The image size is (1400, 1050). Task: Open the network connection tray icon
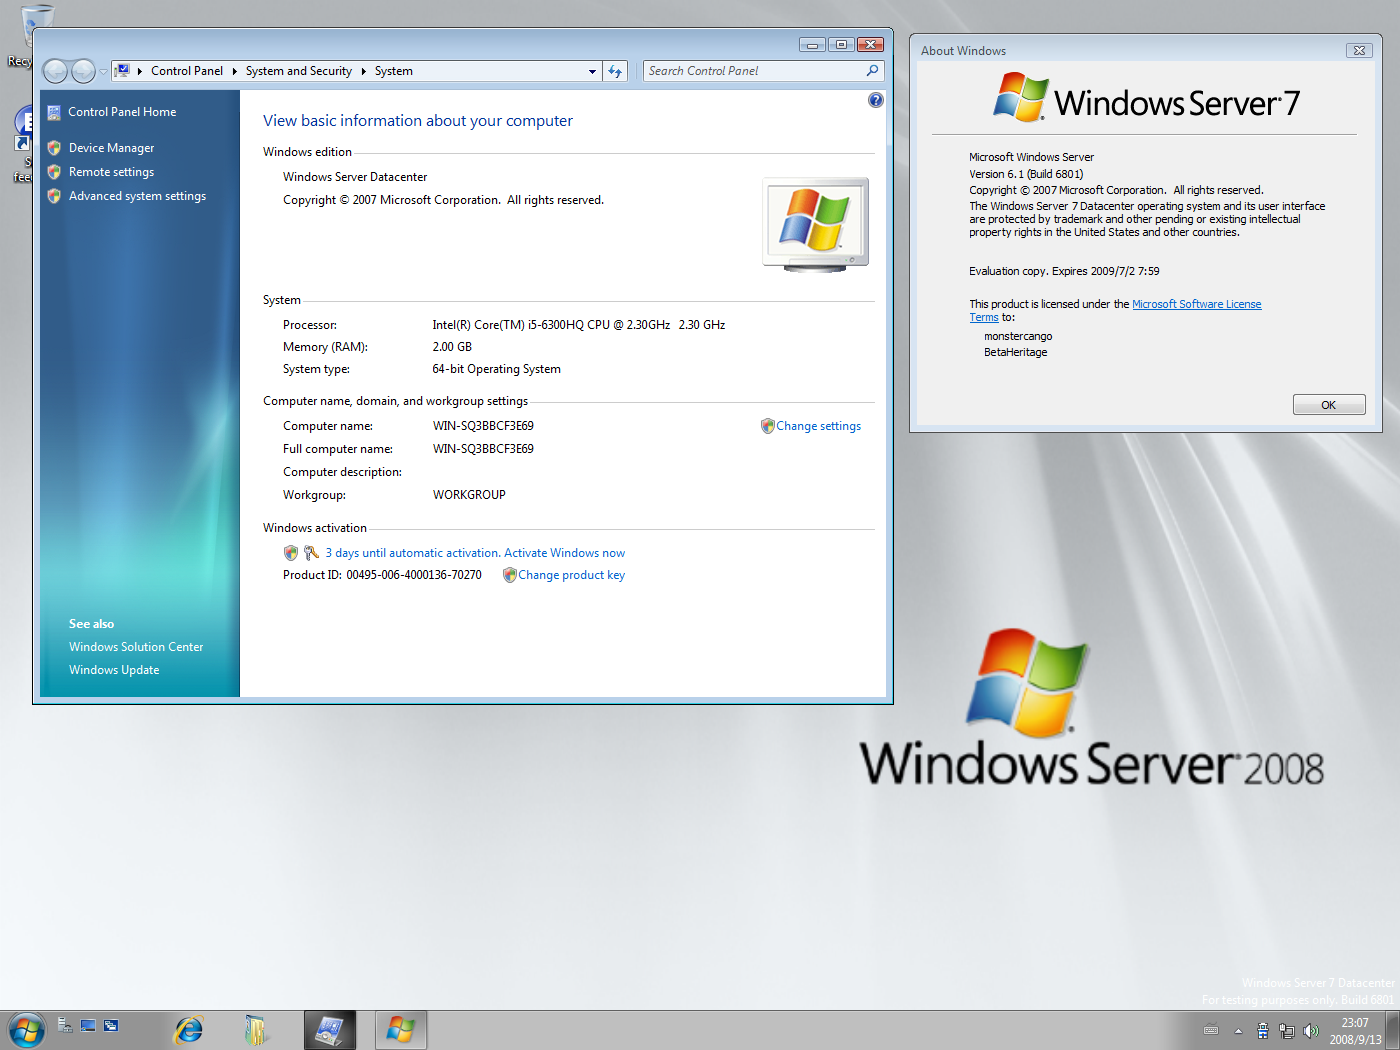click(1287, 1031)
